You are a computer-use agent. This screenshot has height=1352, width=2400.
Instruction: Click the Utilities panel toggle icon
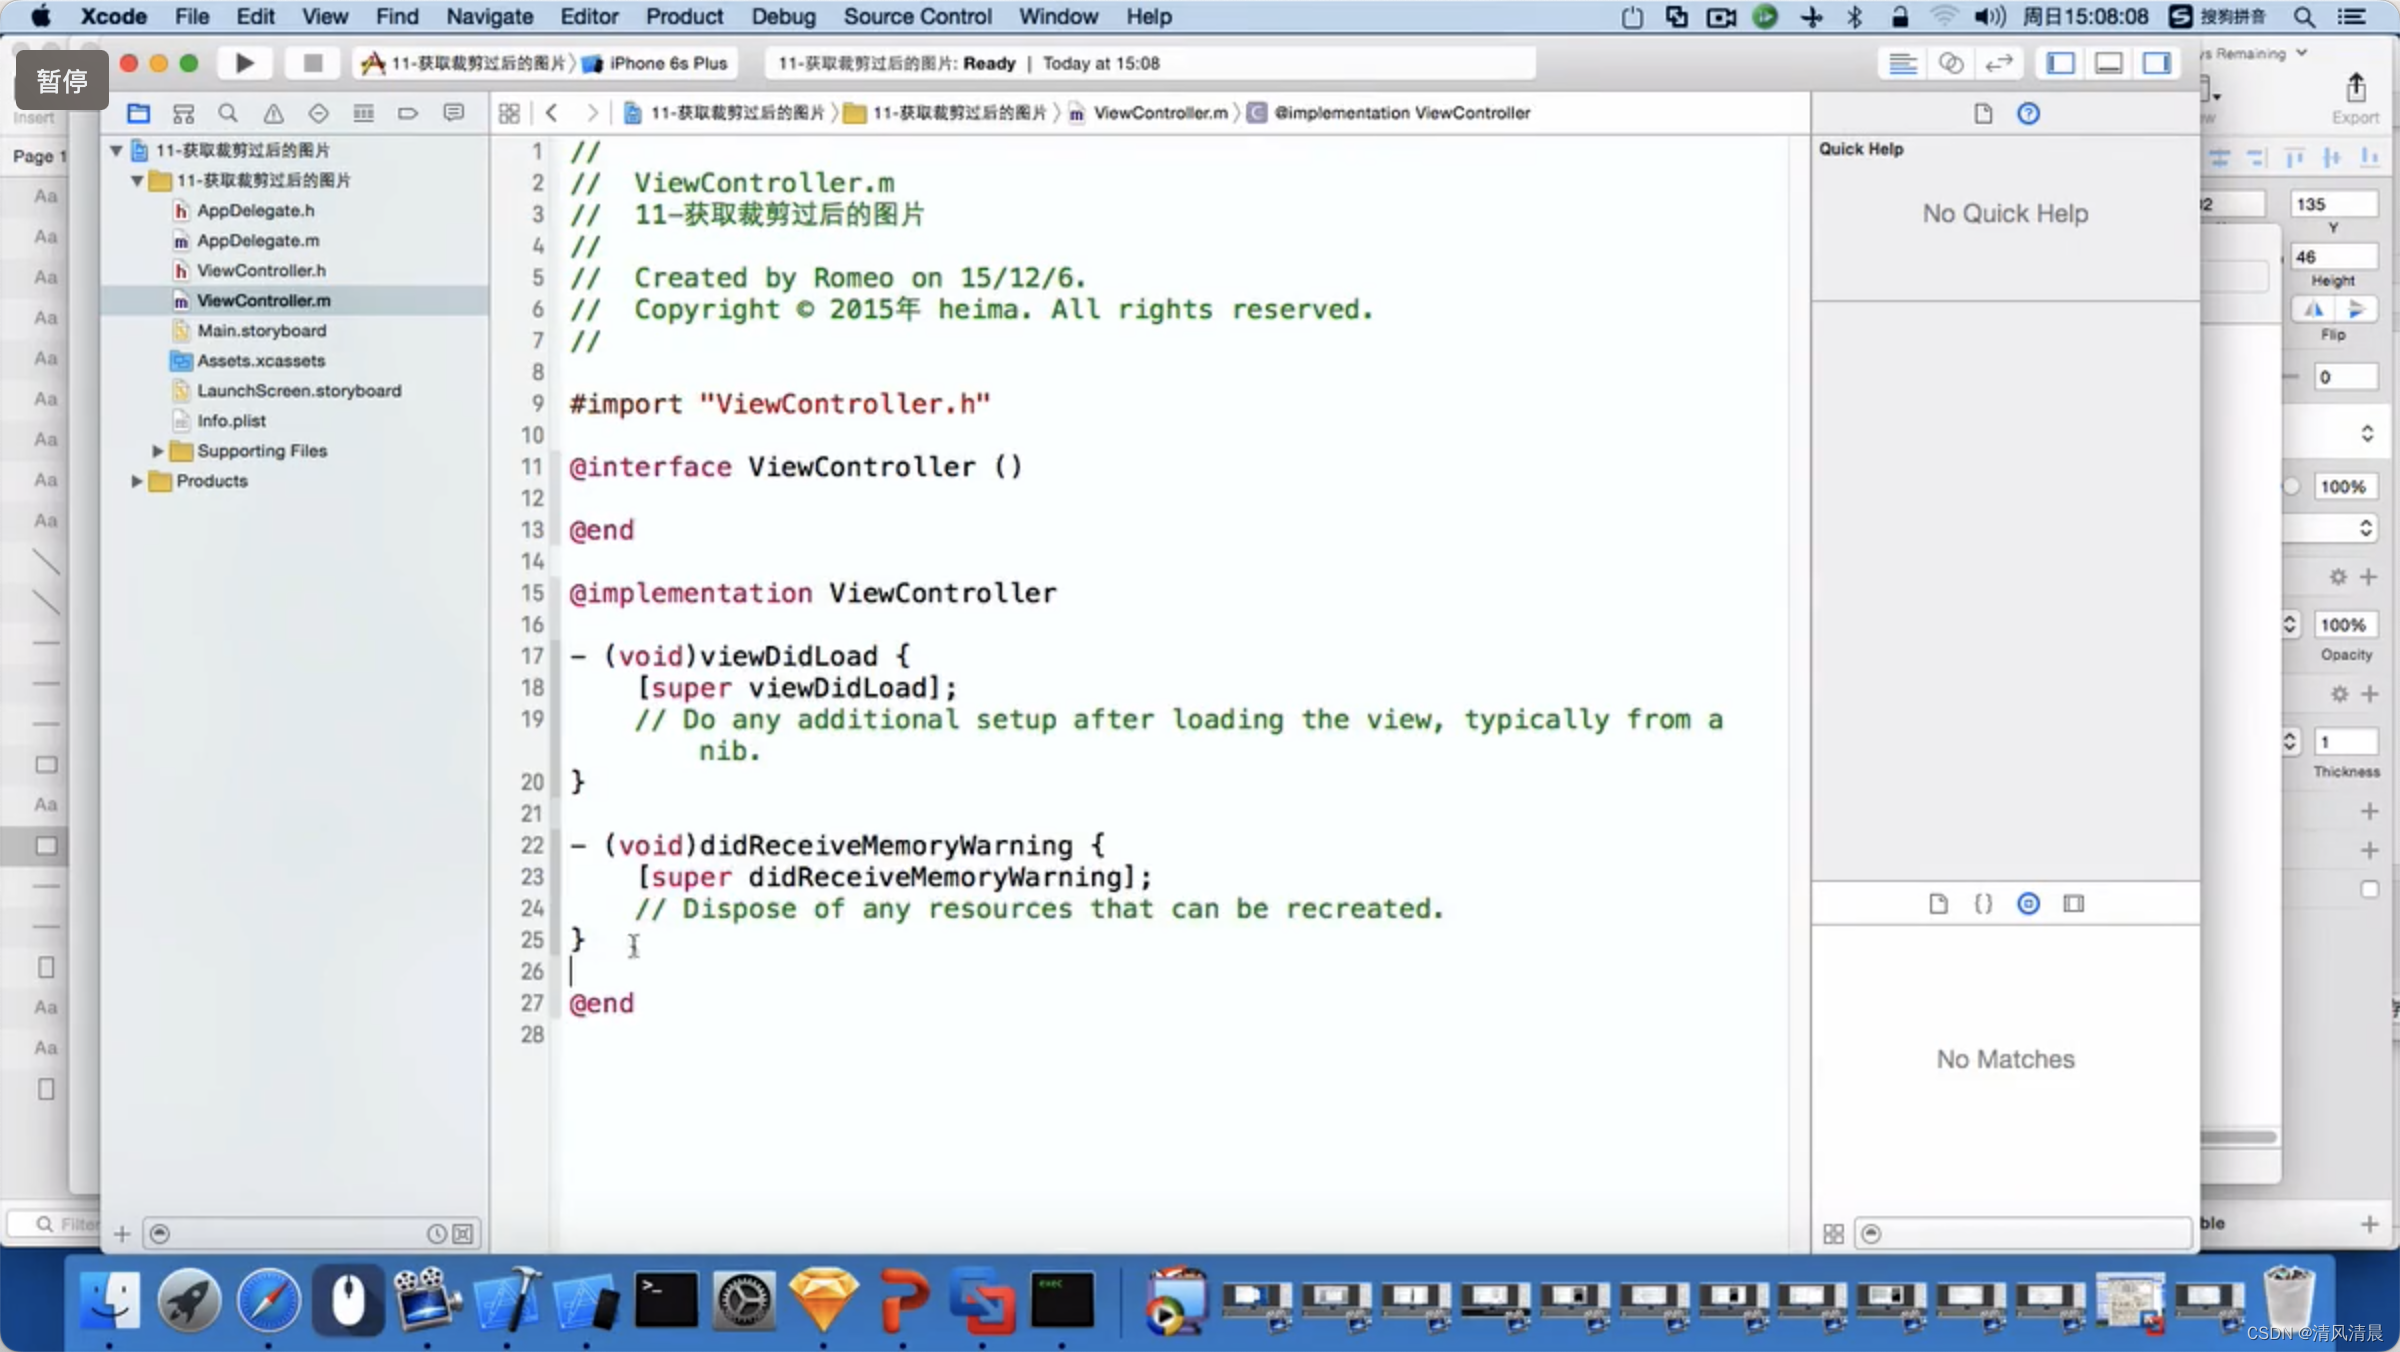pos(2159,63)
